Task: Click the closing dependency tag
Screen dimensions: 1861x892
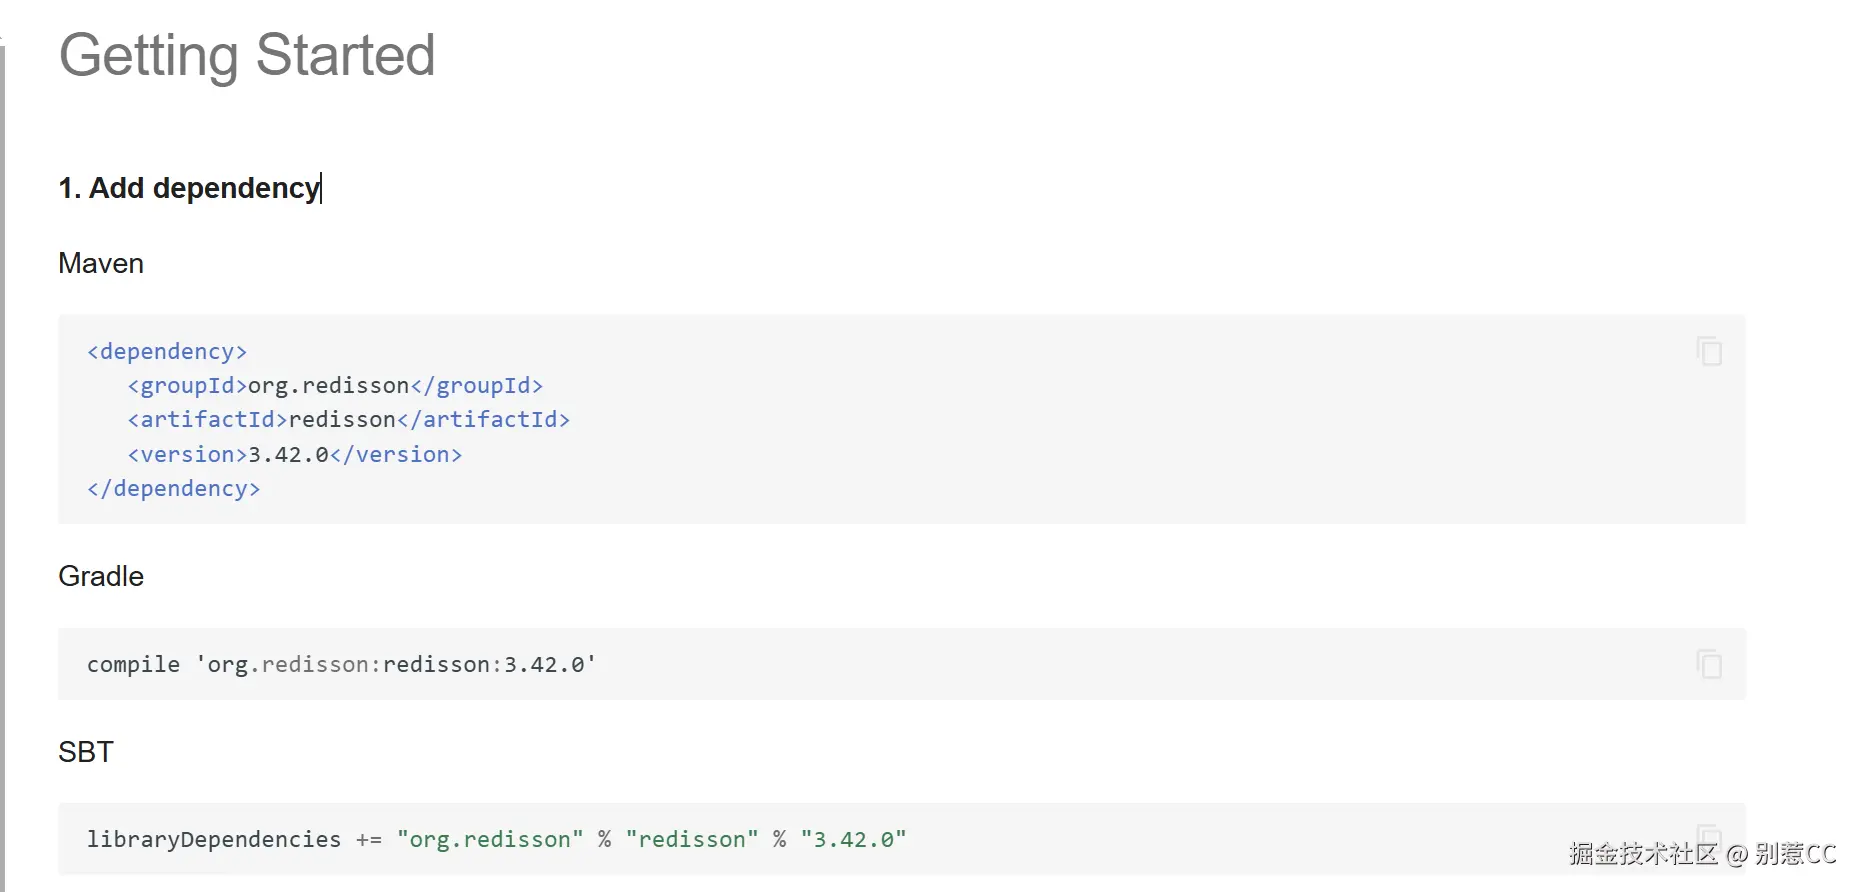Action: 174,489
